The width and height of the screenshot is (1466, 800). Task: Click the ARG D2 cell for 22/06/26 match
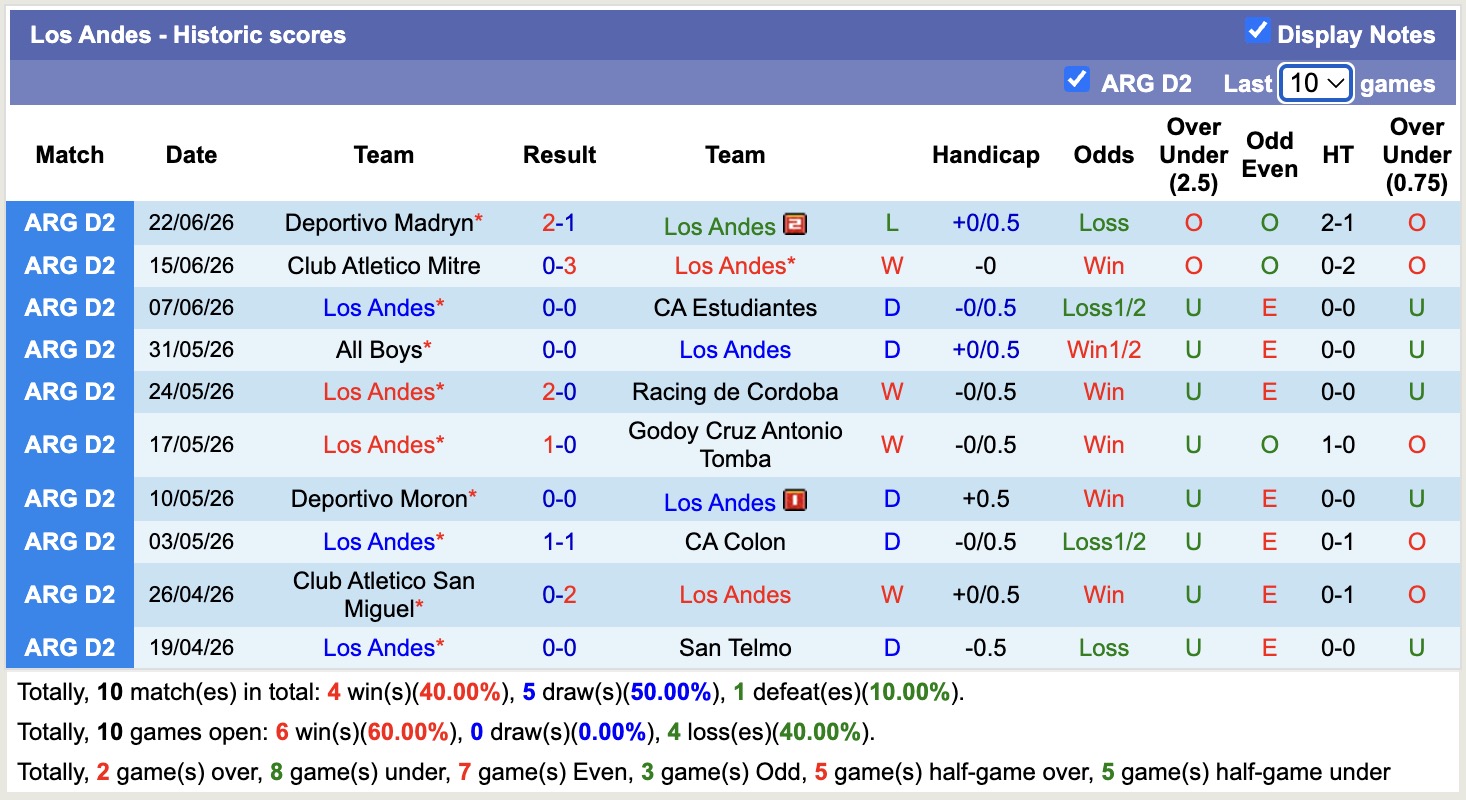70,223
